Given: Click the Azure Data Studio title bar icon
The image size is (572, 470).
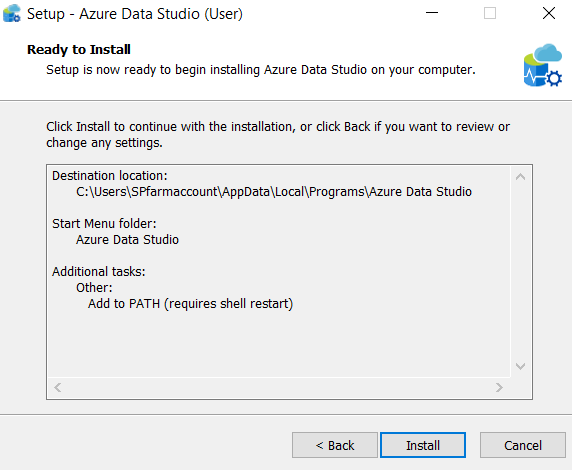Looking at the screenshot, I should 12,14.
